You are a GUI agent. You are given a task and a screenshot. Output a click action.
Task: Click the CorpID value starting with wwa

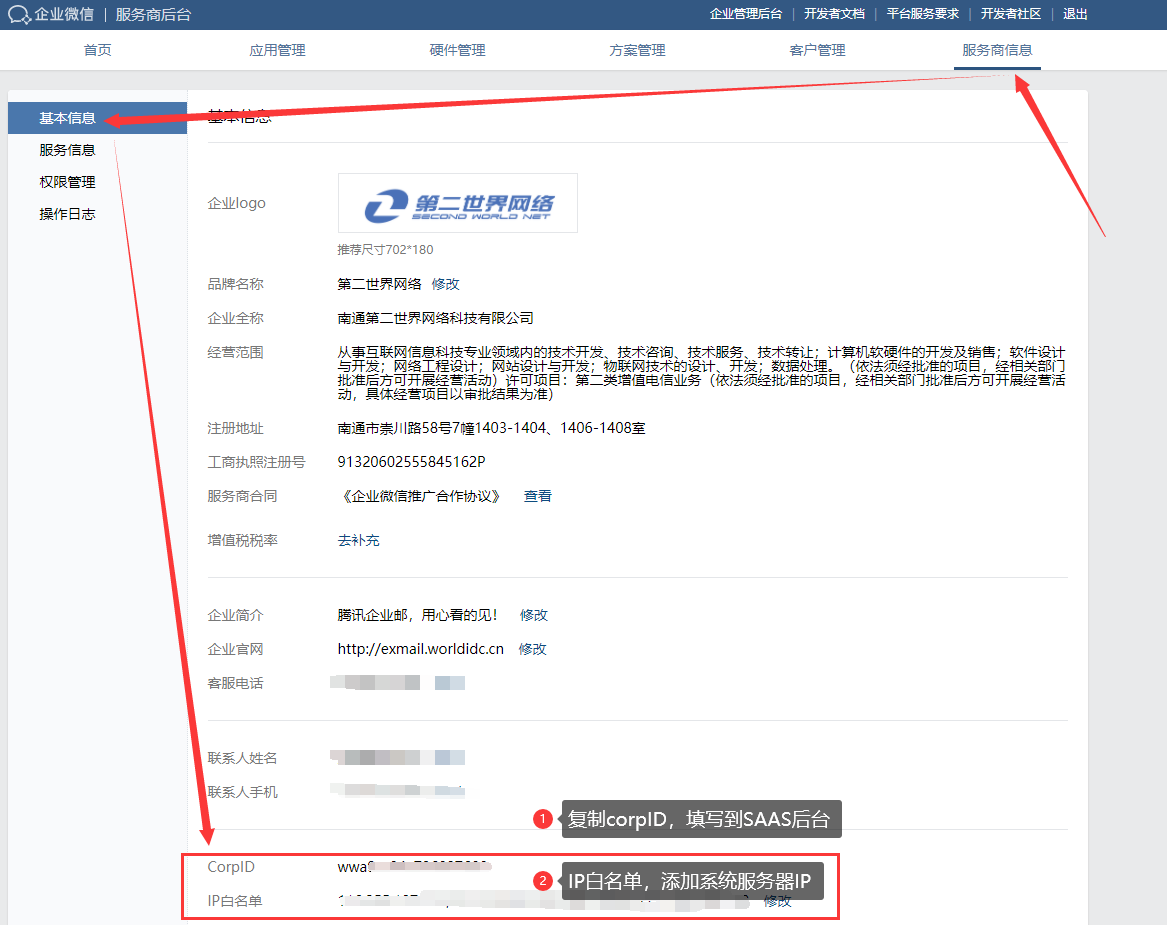(x=413, y=867)
